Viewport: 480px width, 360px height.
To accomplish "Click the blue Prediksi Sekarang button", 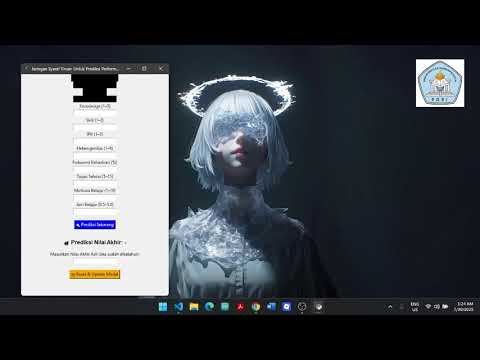I will (95, 225).
